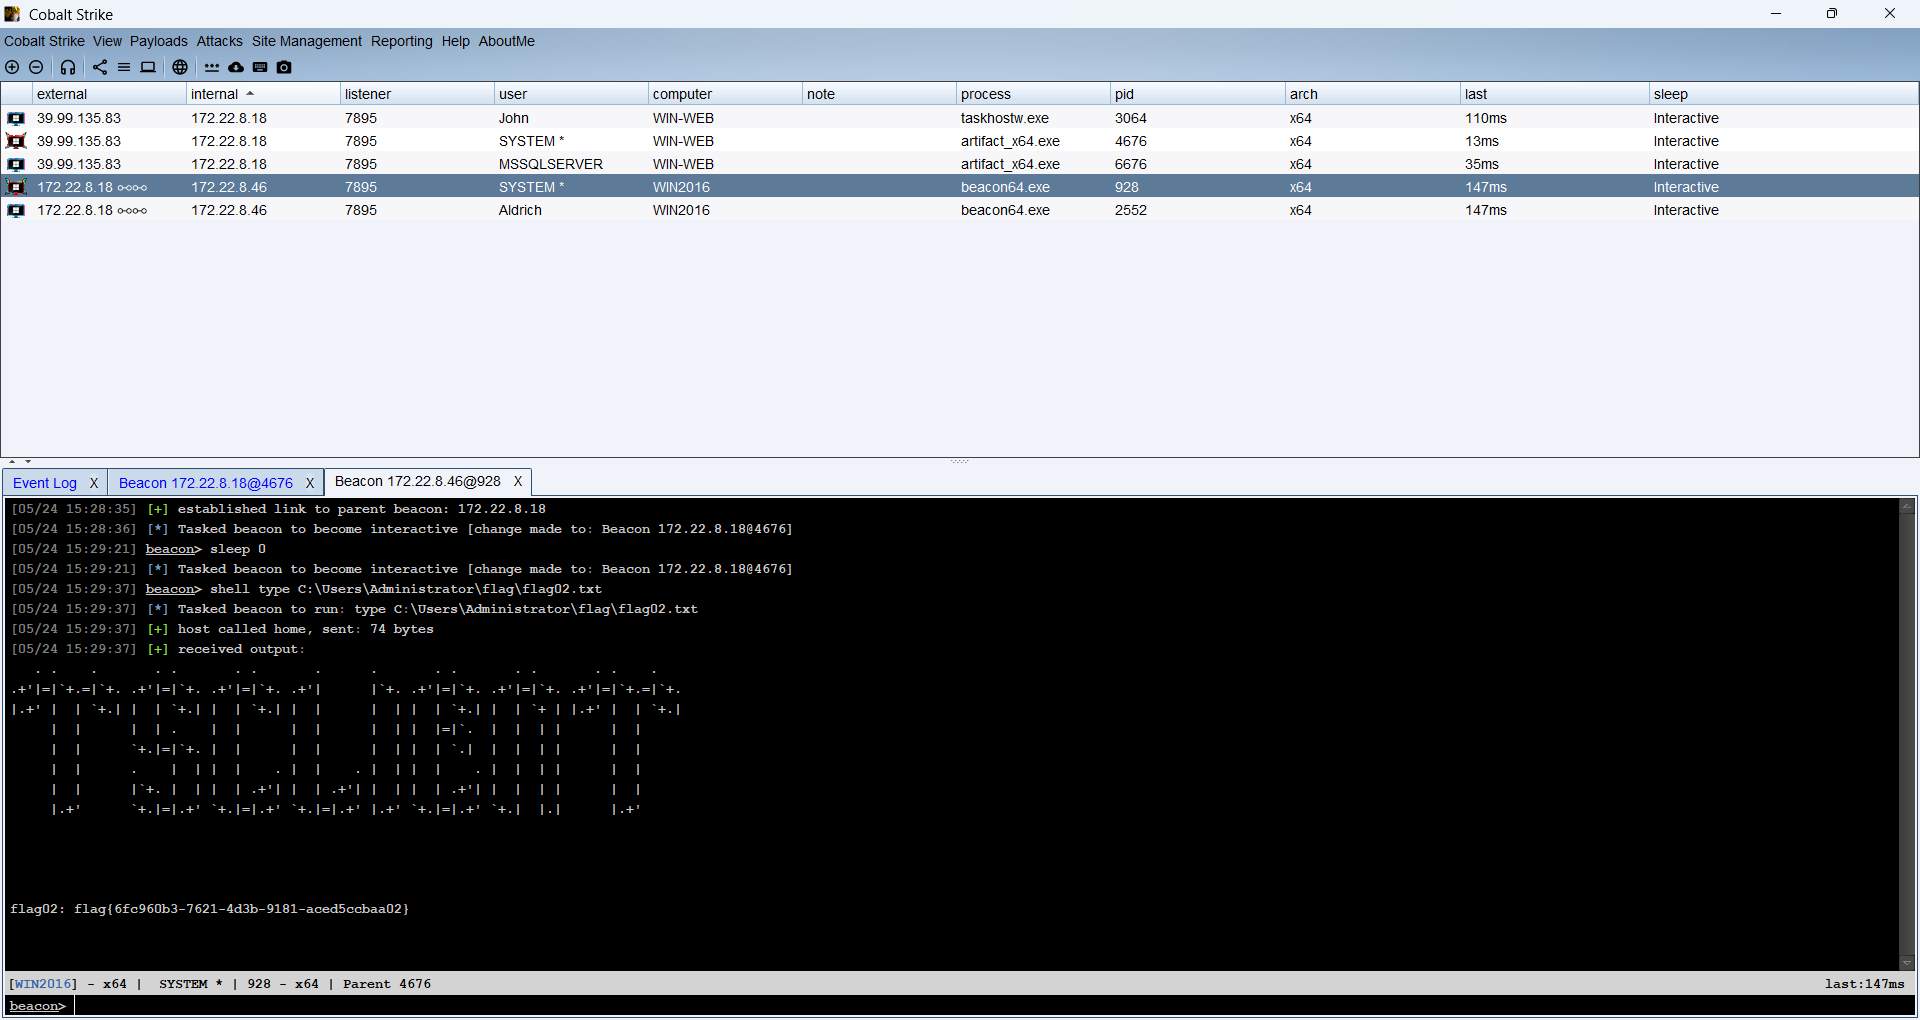Select the Beacon 172.22.8.46@928 tab
The image size is (1920, 1020).
point(418,481)
